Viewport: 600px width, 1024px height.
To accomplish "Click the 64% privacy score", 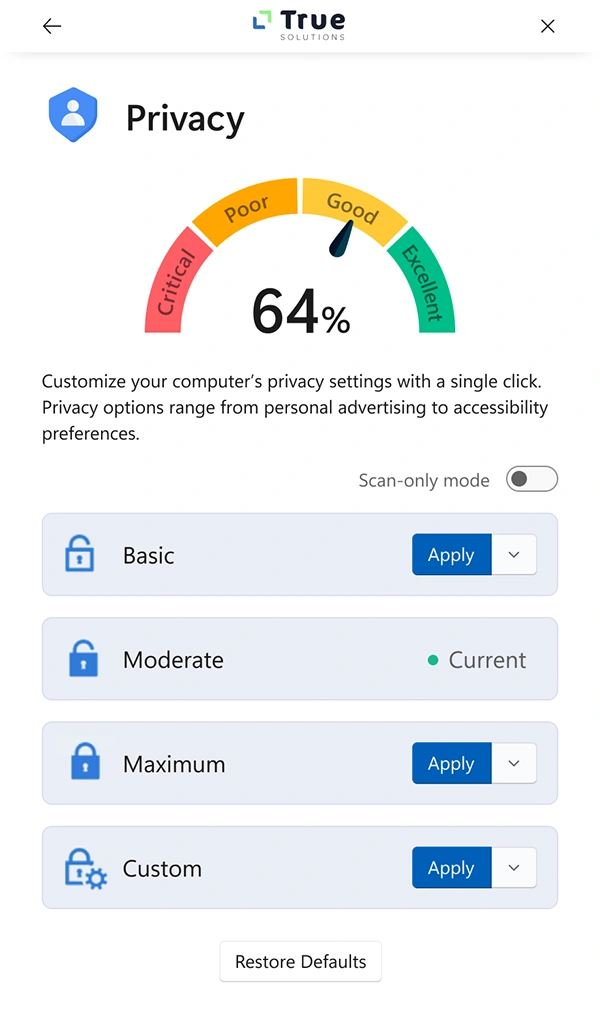I will [301, 311].
